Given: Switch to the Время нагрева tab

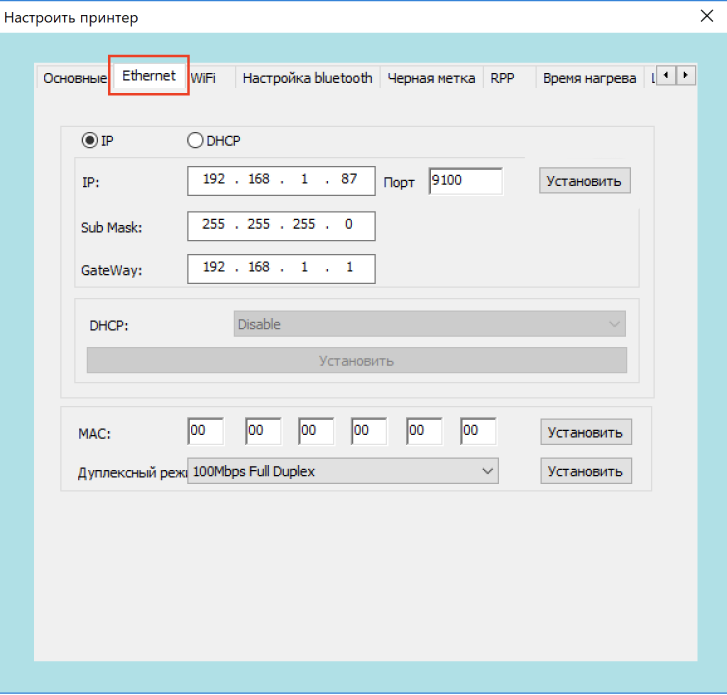Looking at the screenshot, I should point(589,78).
